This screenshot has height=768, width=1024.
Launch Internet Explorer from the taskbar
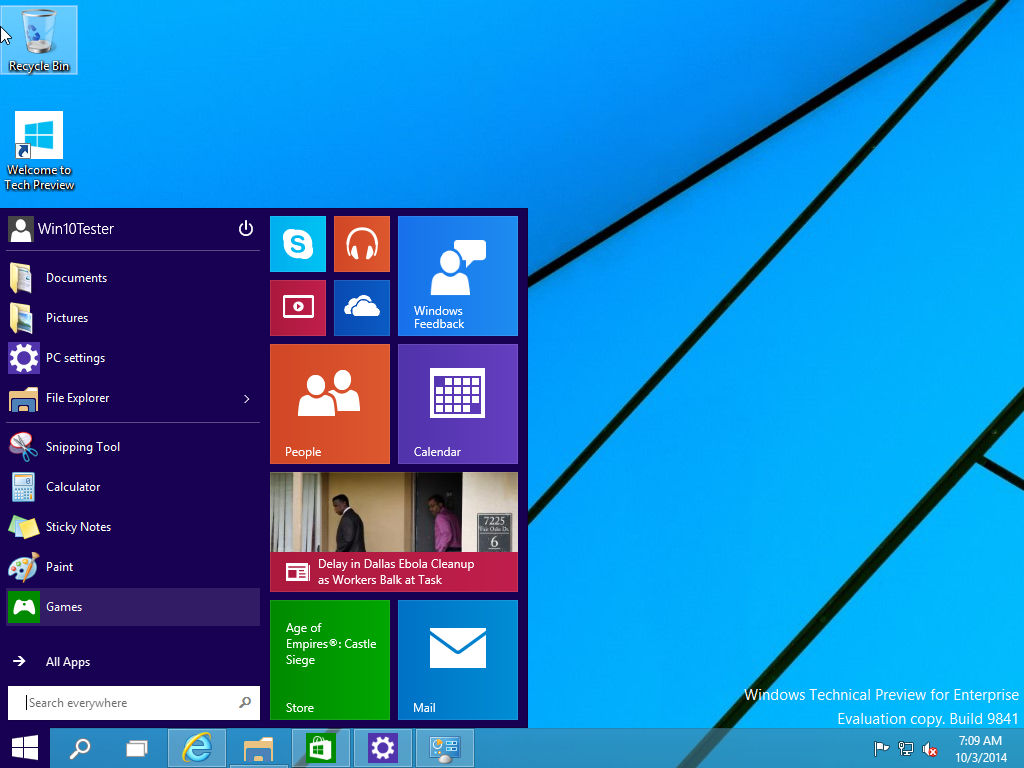coord(196,747)
